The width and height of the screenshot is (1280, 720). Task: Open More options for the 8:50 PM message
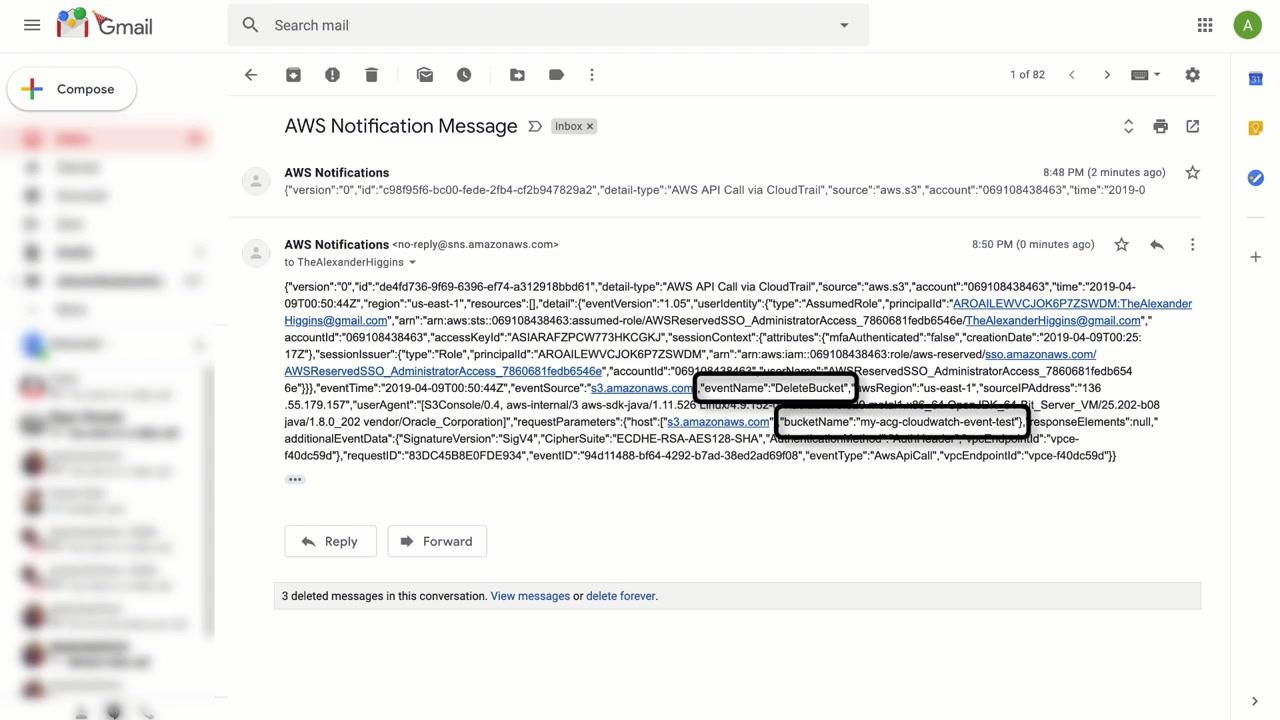point(1192,245)
